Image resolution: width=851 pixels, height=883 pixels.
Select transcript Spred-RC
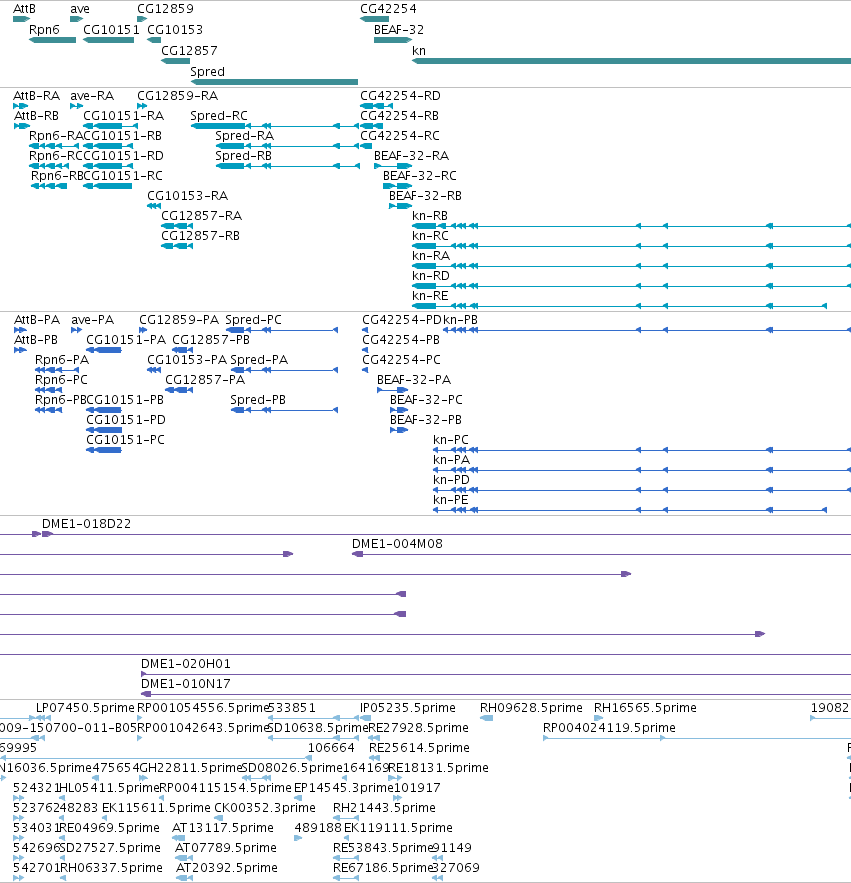[x=275, y=126]
